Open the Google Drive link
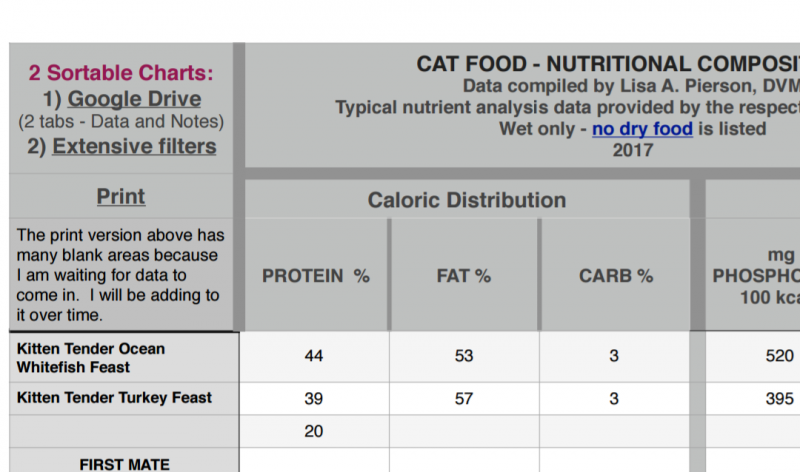800x472 pixels. point(134,99)
